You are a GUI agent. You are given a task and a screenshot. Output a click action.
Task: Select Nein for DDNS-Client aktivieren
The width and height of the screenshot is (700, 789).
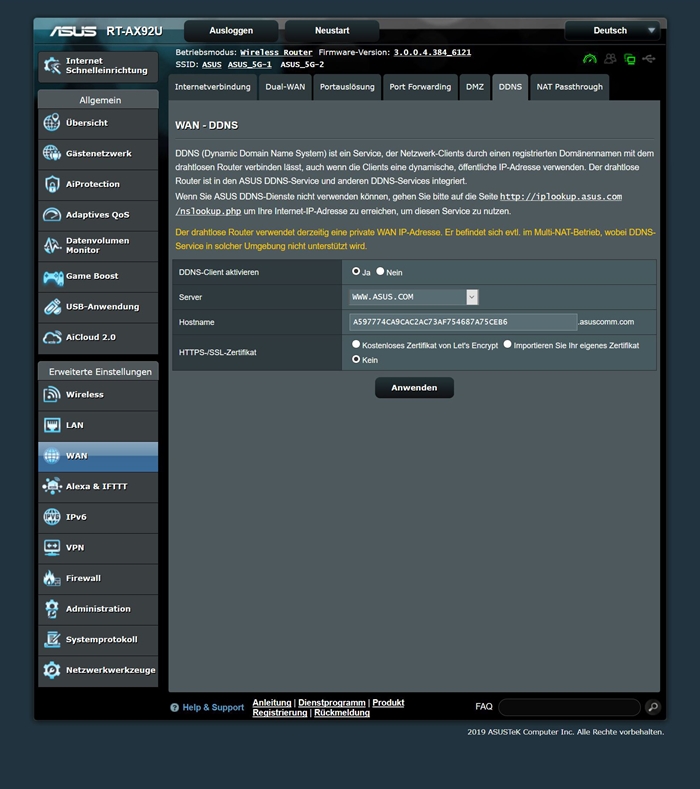tap(380, 271)
